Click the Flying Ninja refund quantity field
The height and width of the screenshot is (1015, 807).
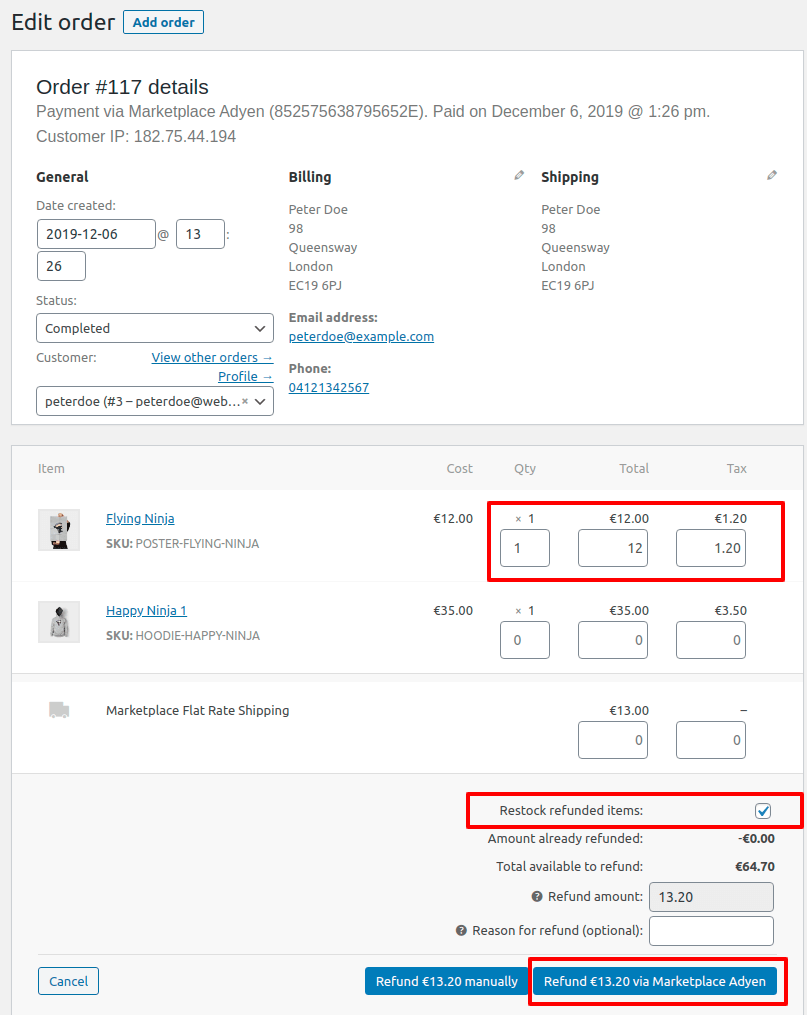pyautogui.click(x=525, y=548)
